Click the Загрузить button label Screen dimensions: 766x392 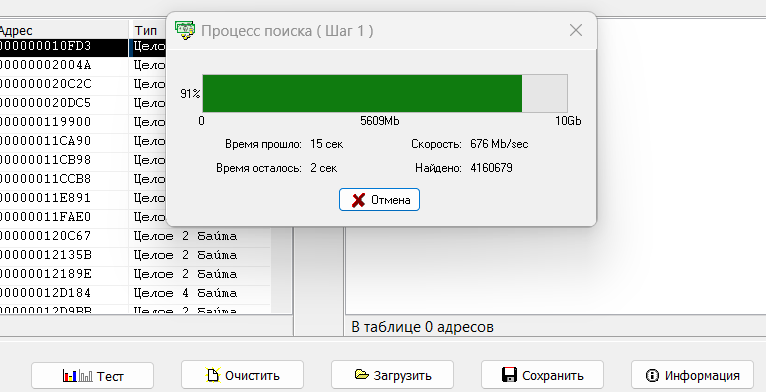tap(403, 376)
